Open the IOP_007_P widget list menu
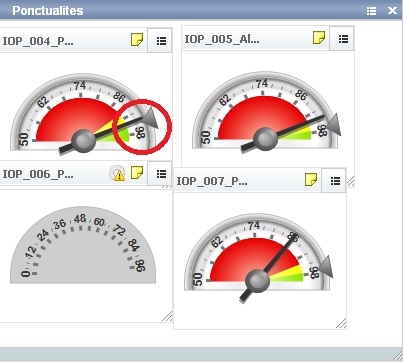 click(335, 181)
